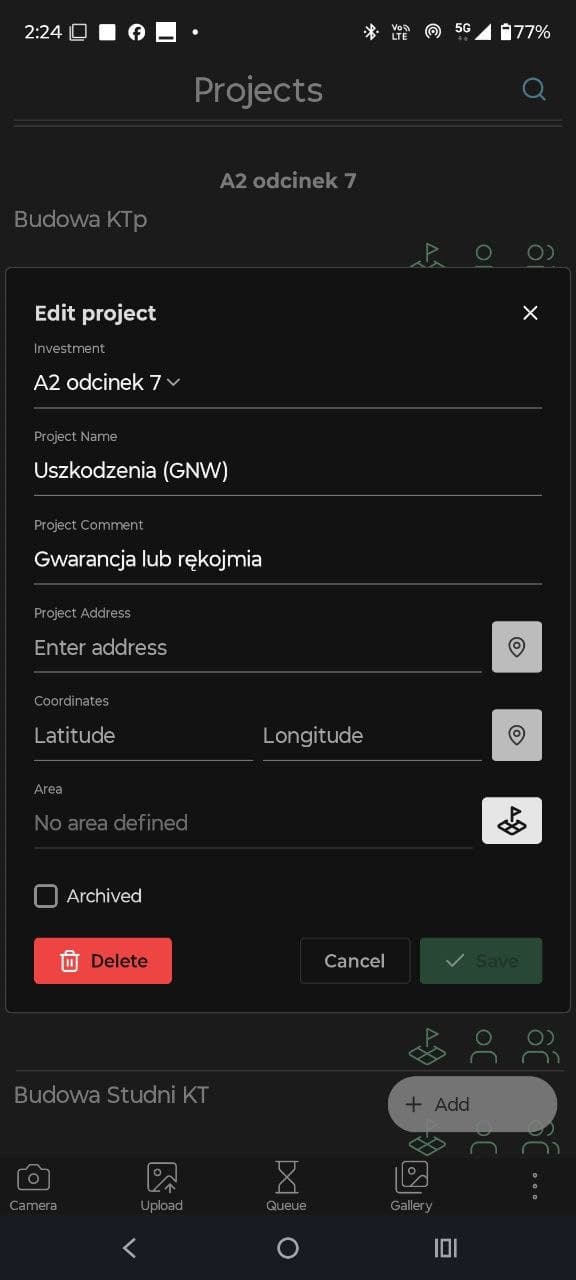
Task: Close the Edit project dialog
Action: (x=530, y=313)
